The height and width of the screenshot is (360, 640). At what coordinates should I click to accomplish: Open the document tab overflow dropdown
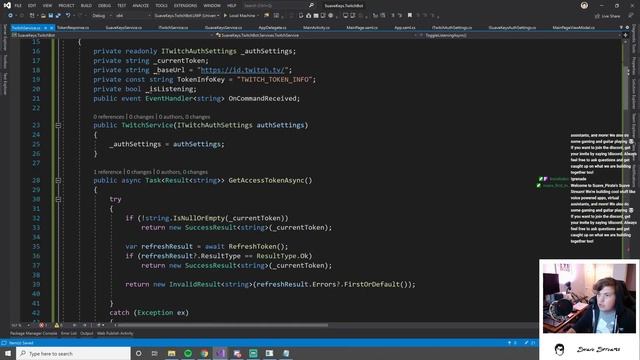pyautogui.click(x=621, y=28)
